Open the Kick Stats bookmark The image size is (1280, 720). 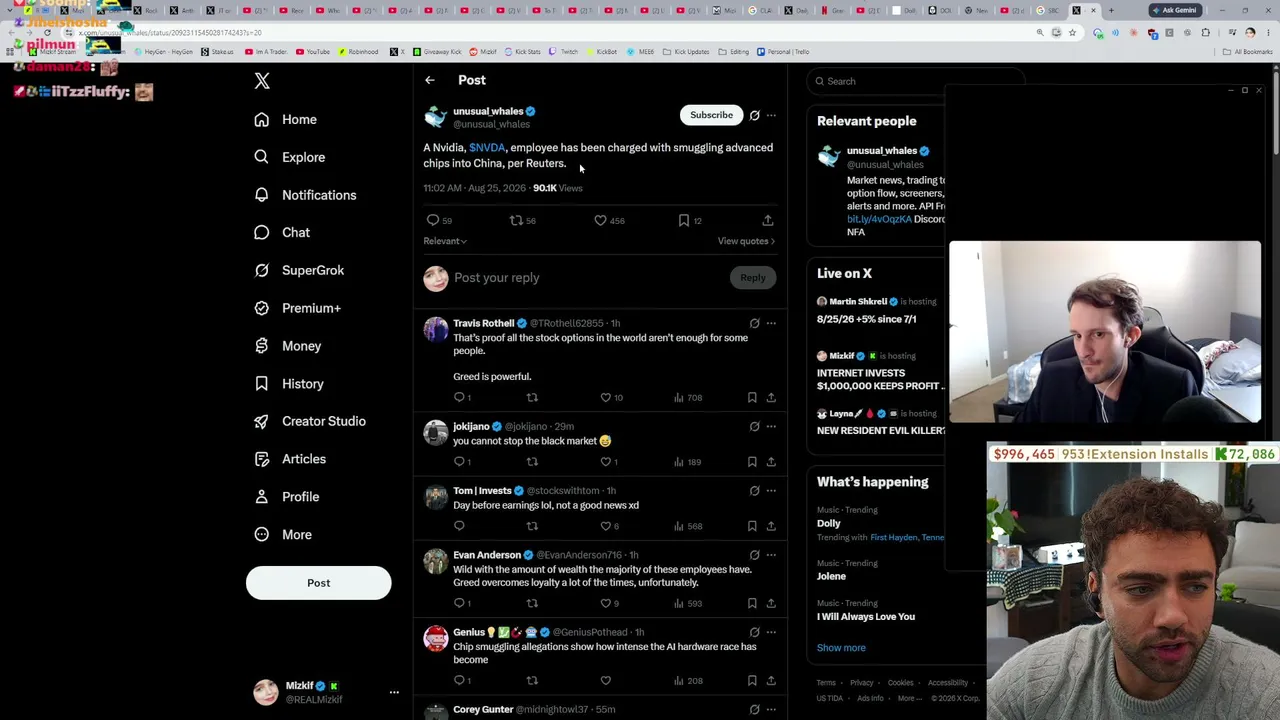click(523, 52)
